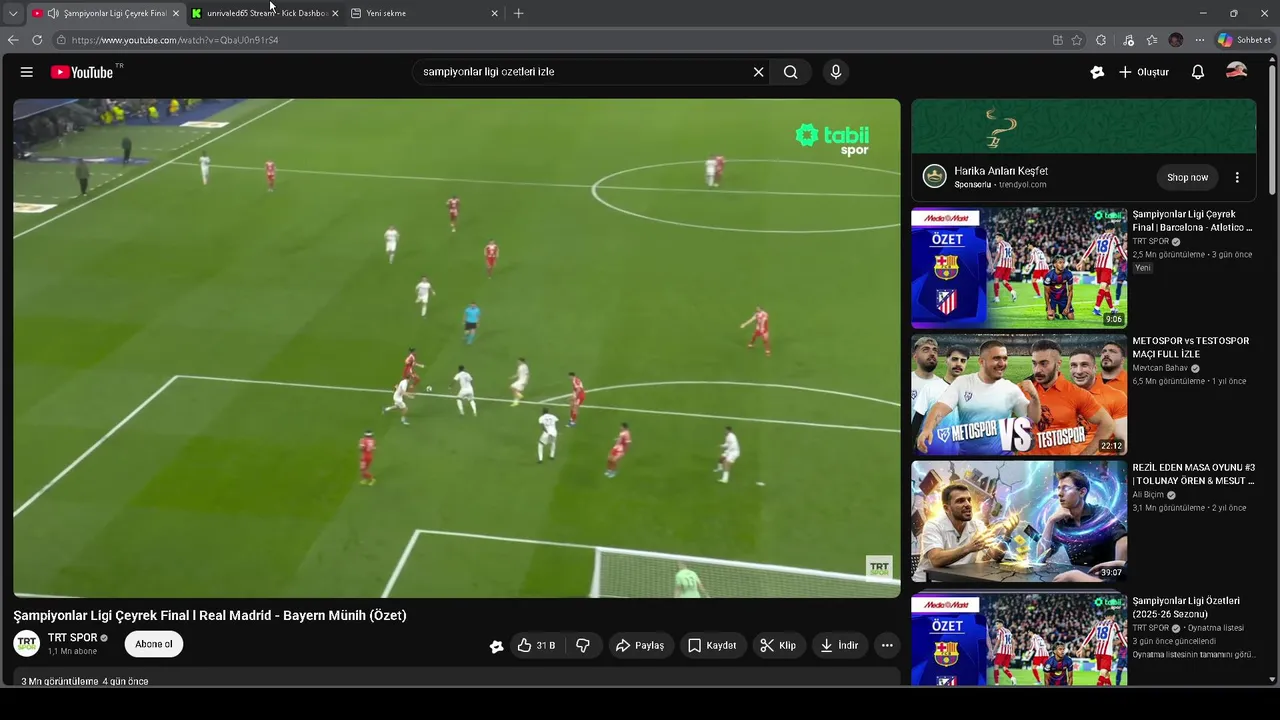Viewport: 1280px width, 720px height.
Task: Switch to the unrivaled65 Kick Dashboard tab
Action: (x=266, y=13)
